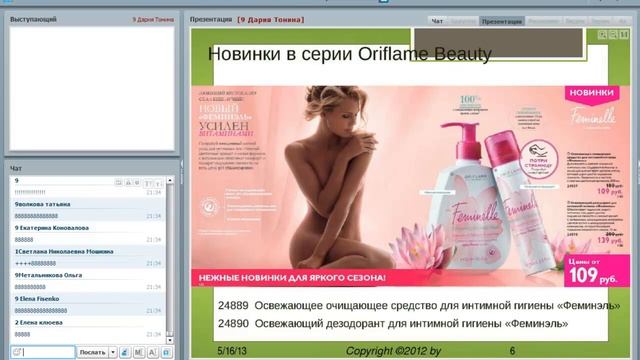Screen dimensions: 640x360
Task: Click the slide title Новинки в серии Oriflame Beauty
Action: point(349,54)
